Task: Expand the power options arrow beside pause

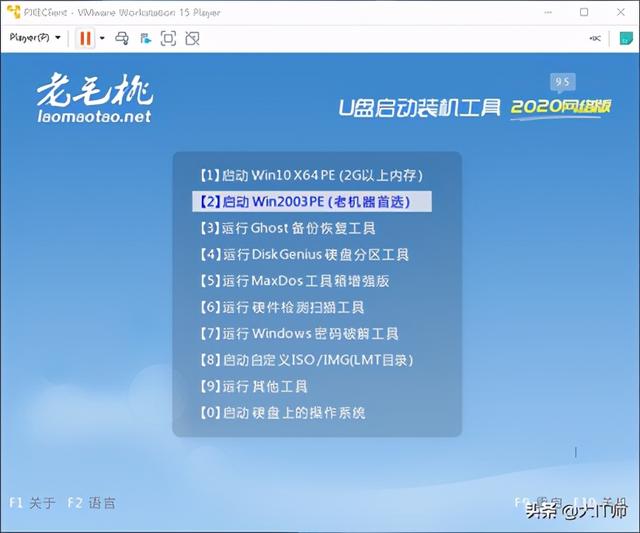Action: (102, 38)
